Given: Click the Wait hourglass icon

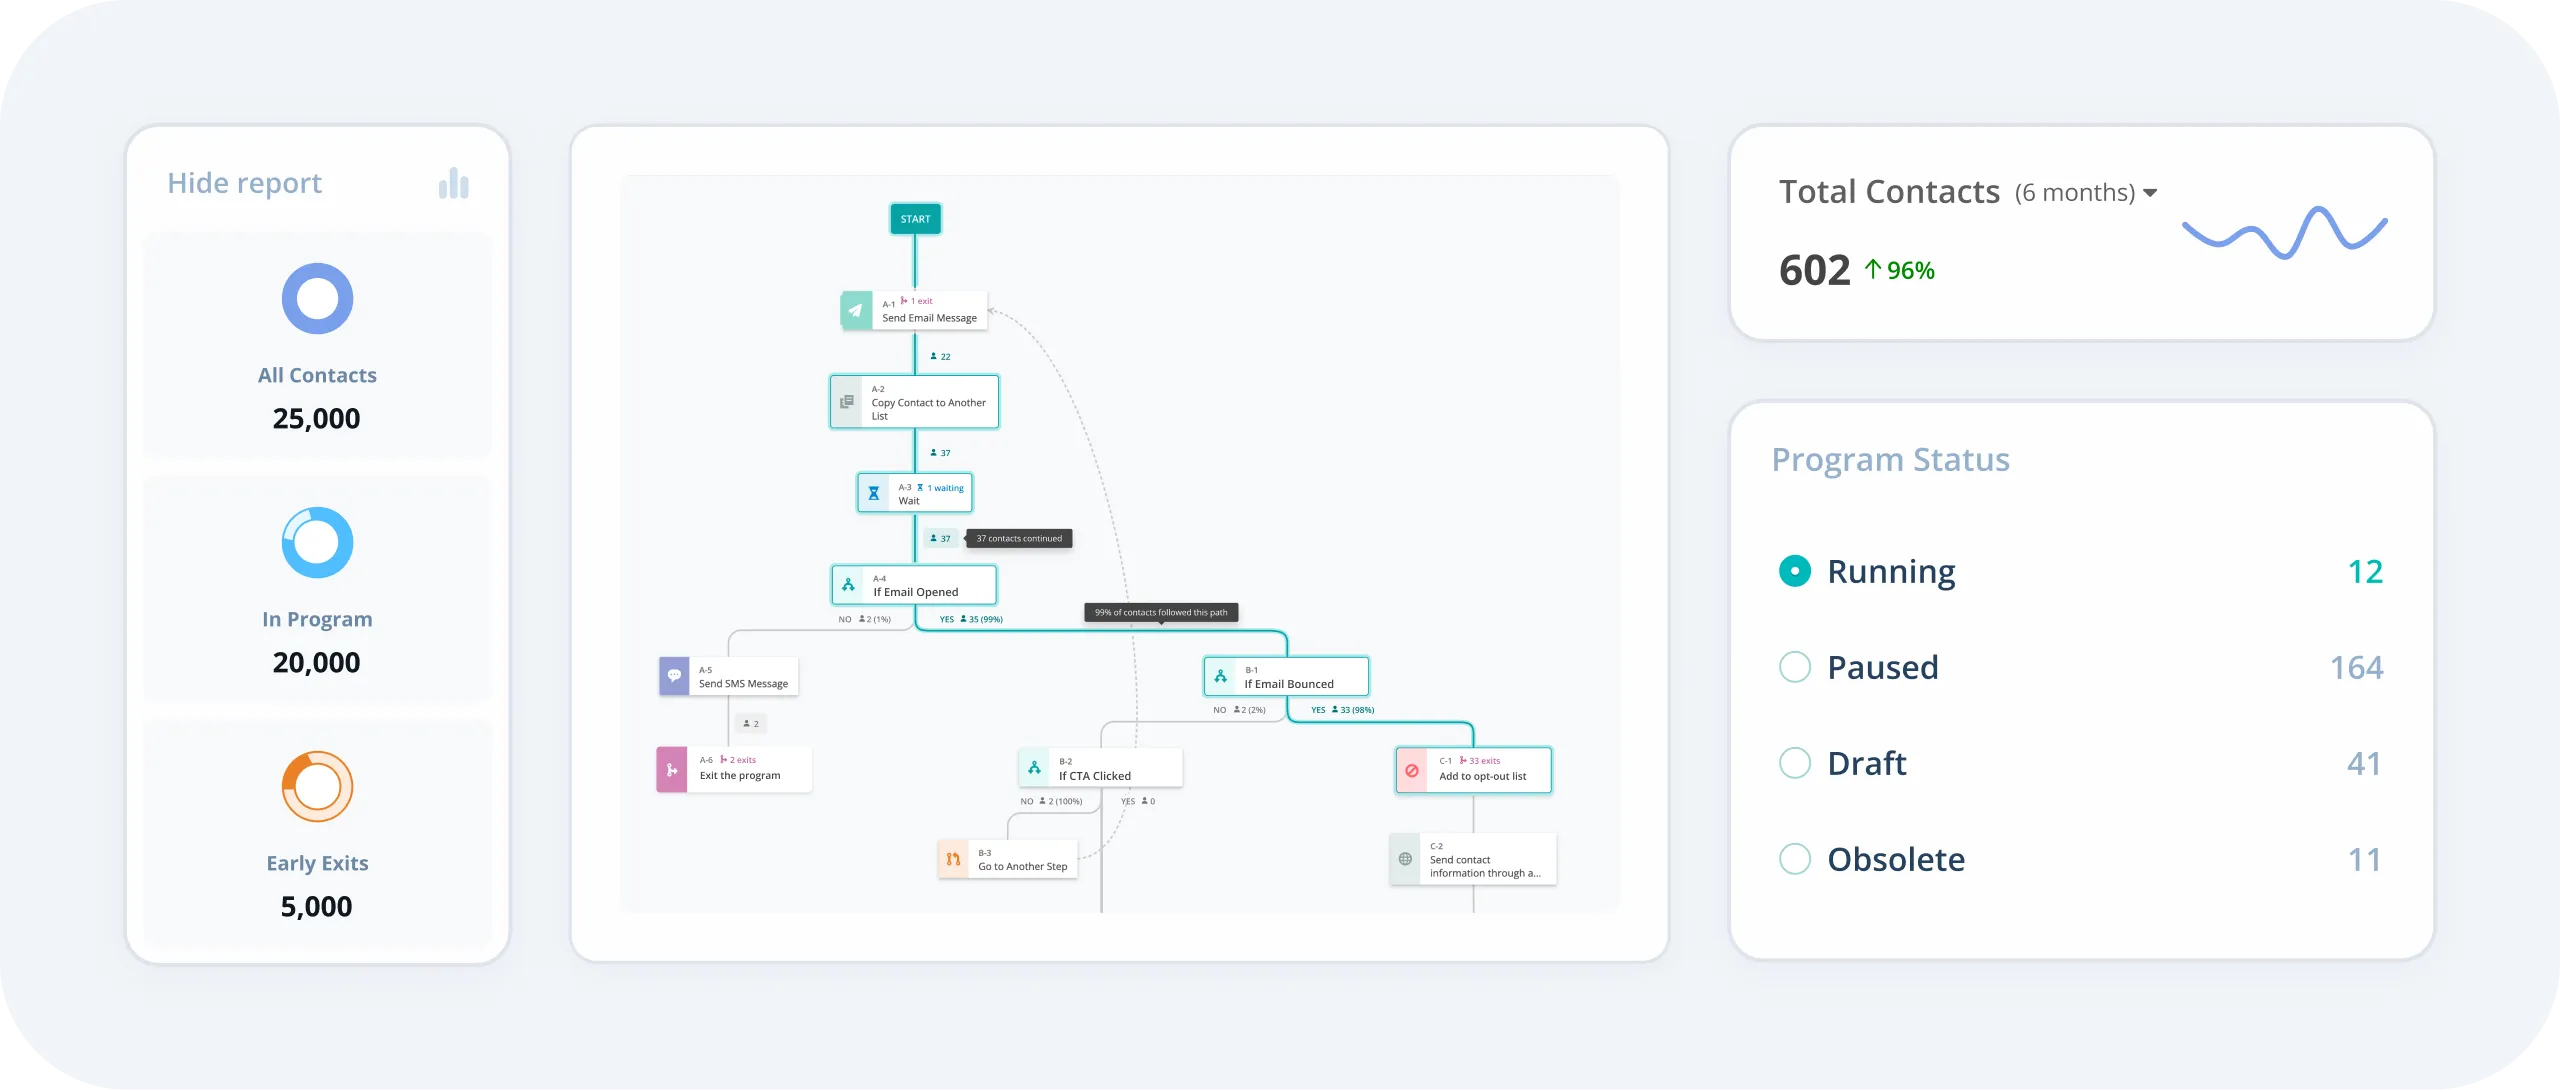Looking at the screenshot, I should (x=873, y=493).
